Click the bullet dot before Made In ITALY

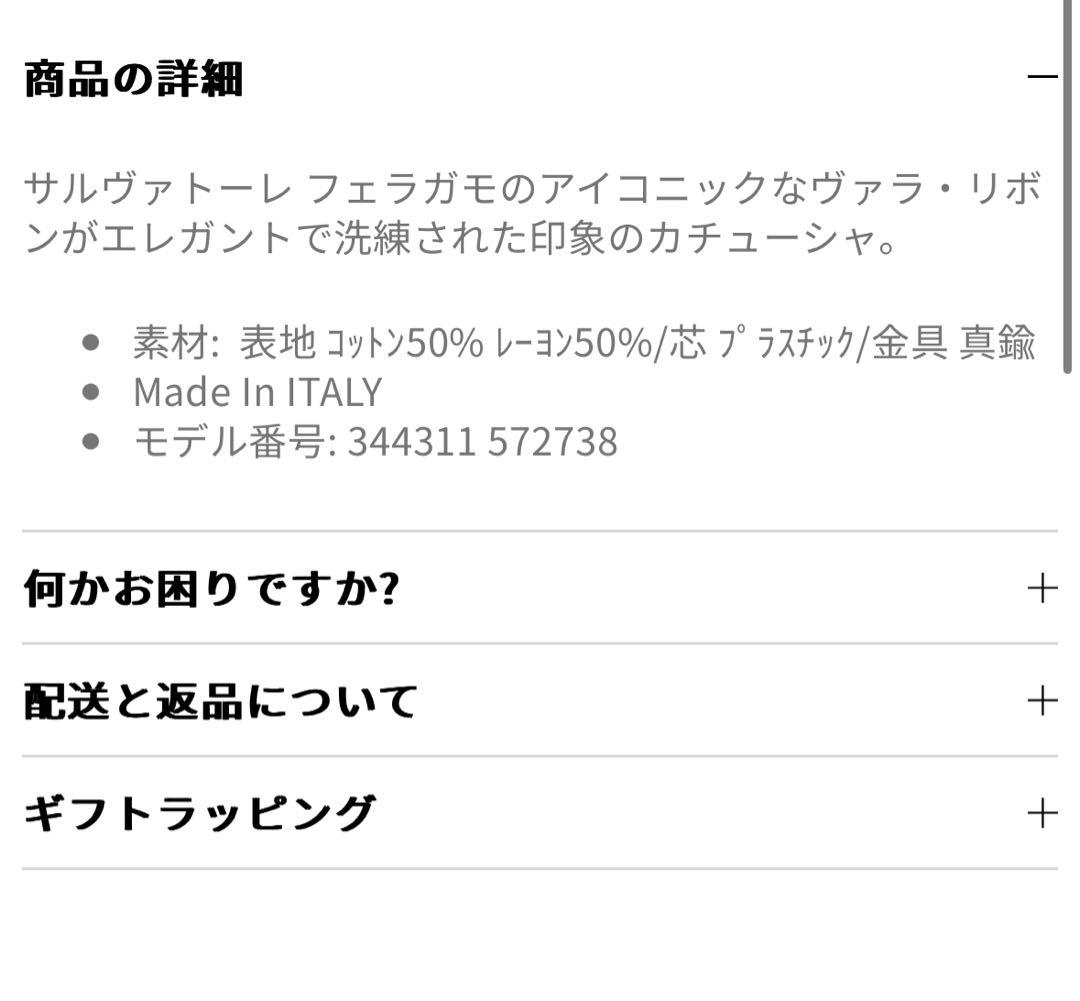pos(92,392)
